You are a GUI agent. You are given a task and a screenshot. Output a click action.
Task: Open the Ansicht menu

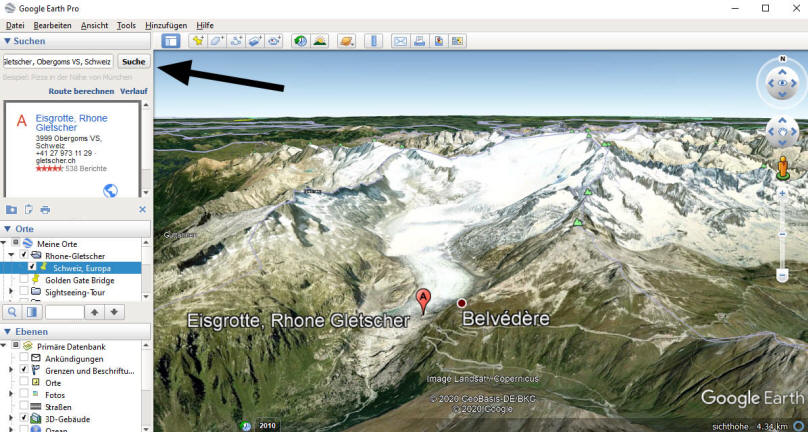94,25
